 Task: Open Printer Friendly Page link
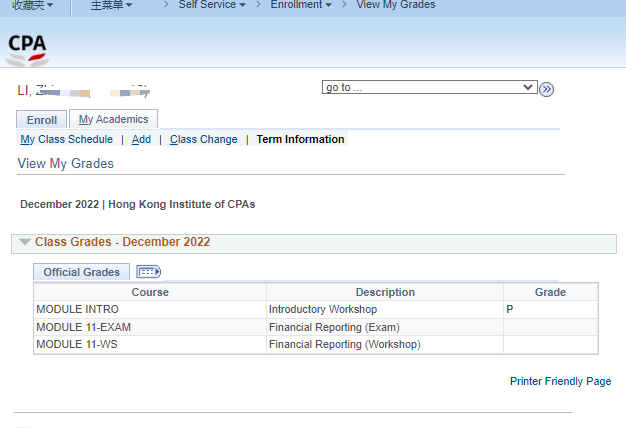tap(561, 381)
